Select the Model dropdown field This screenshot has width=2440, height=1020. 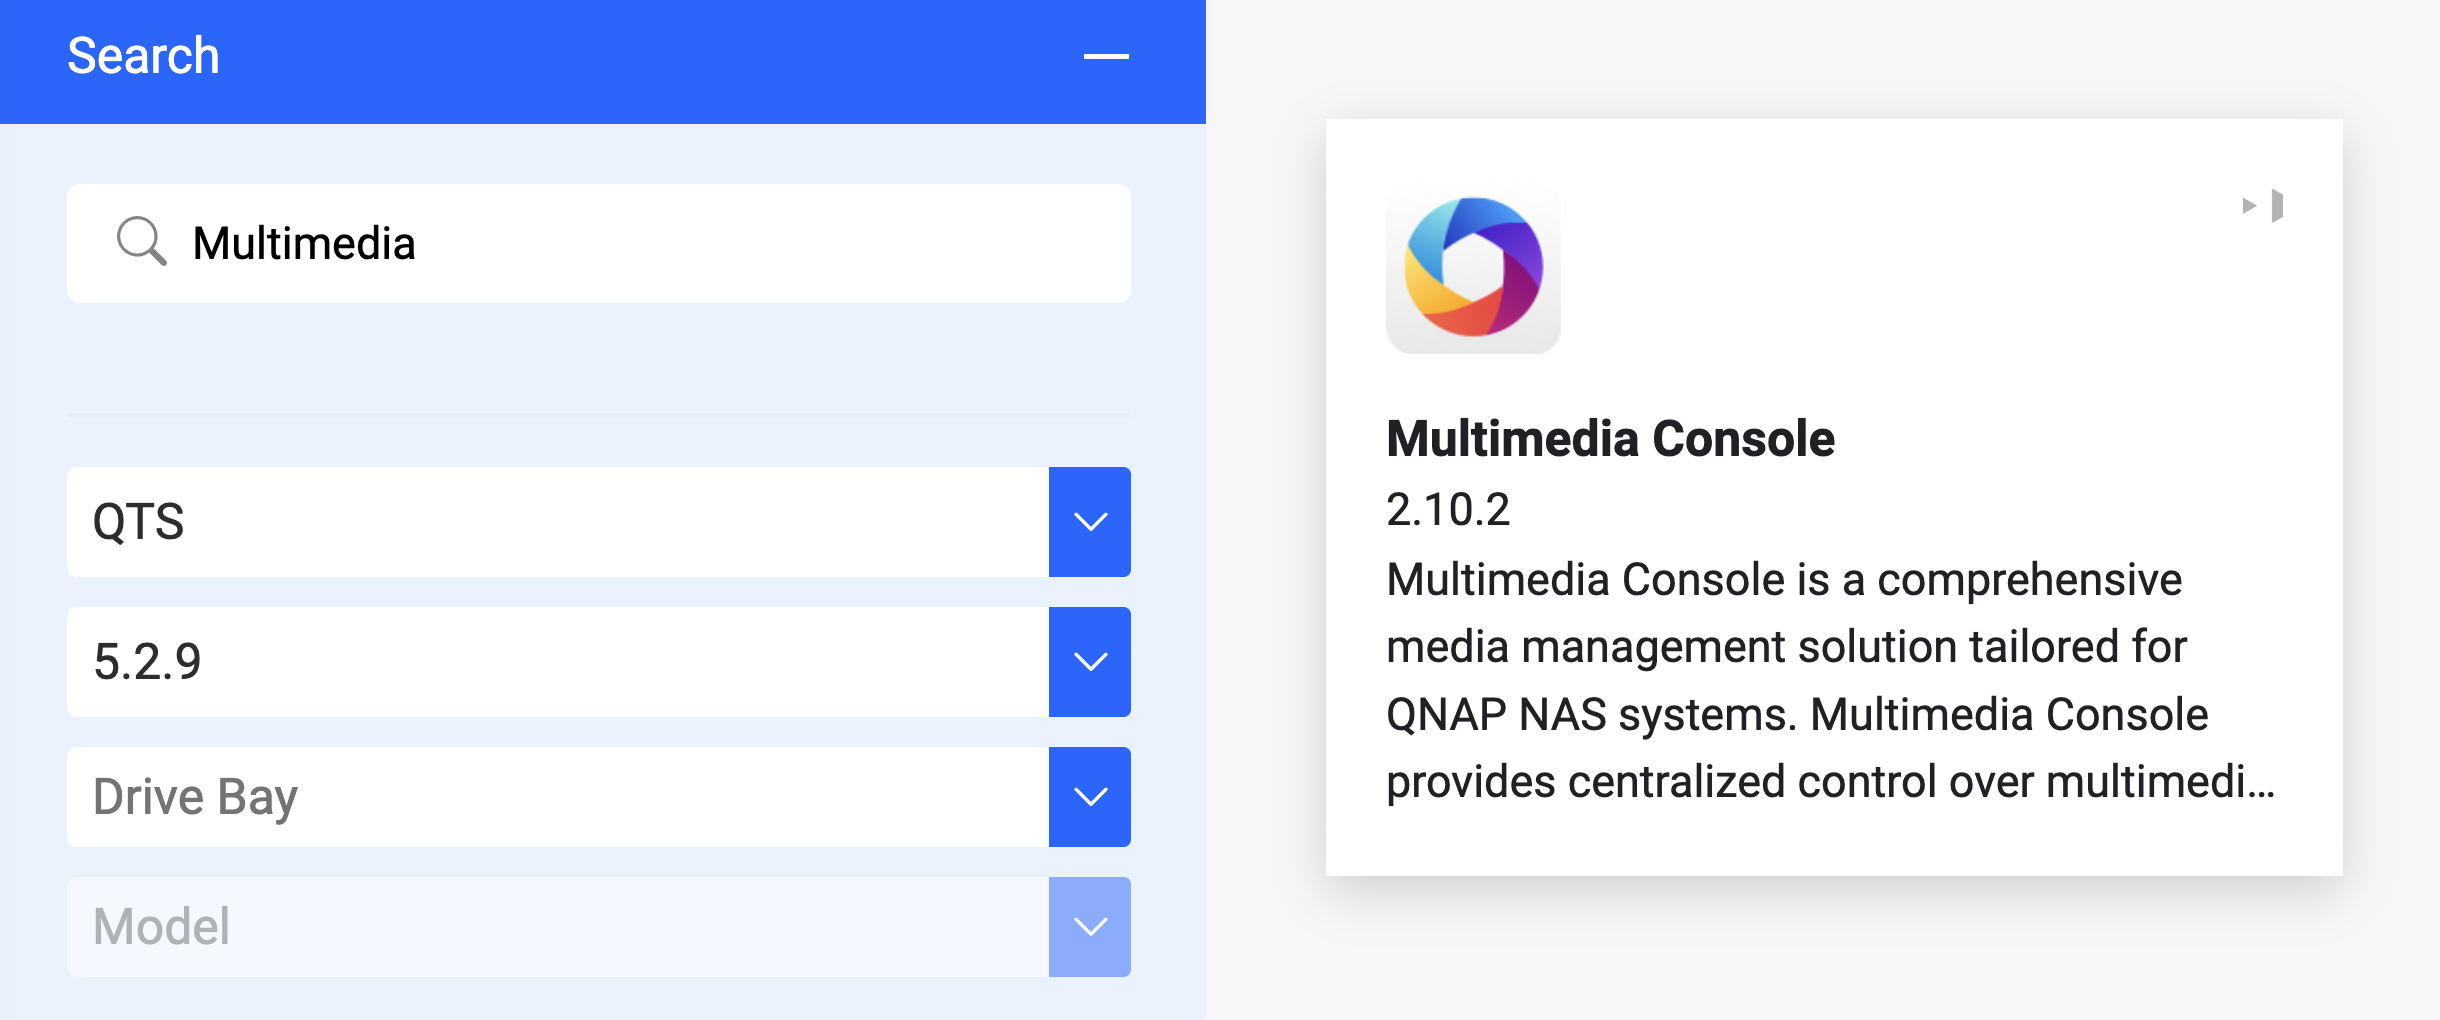(x=557, y=926)
